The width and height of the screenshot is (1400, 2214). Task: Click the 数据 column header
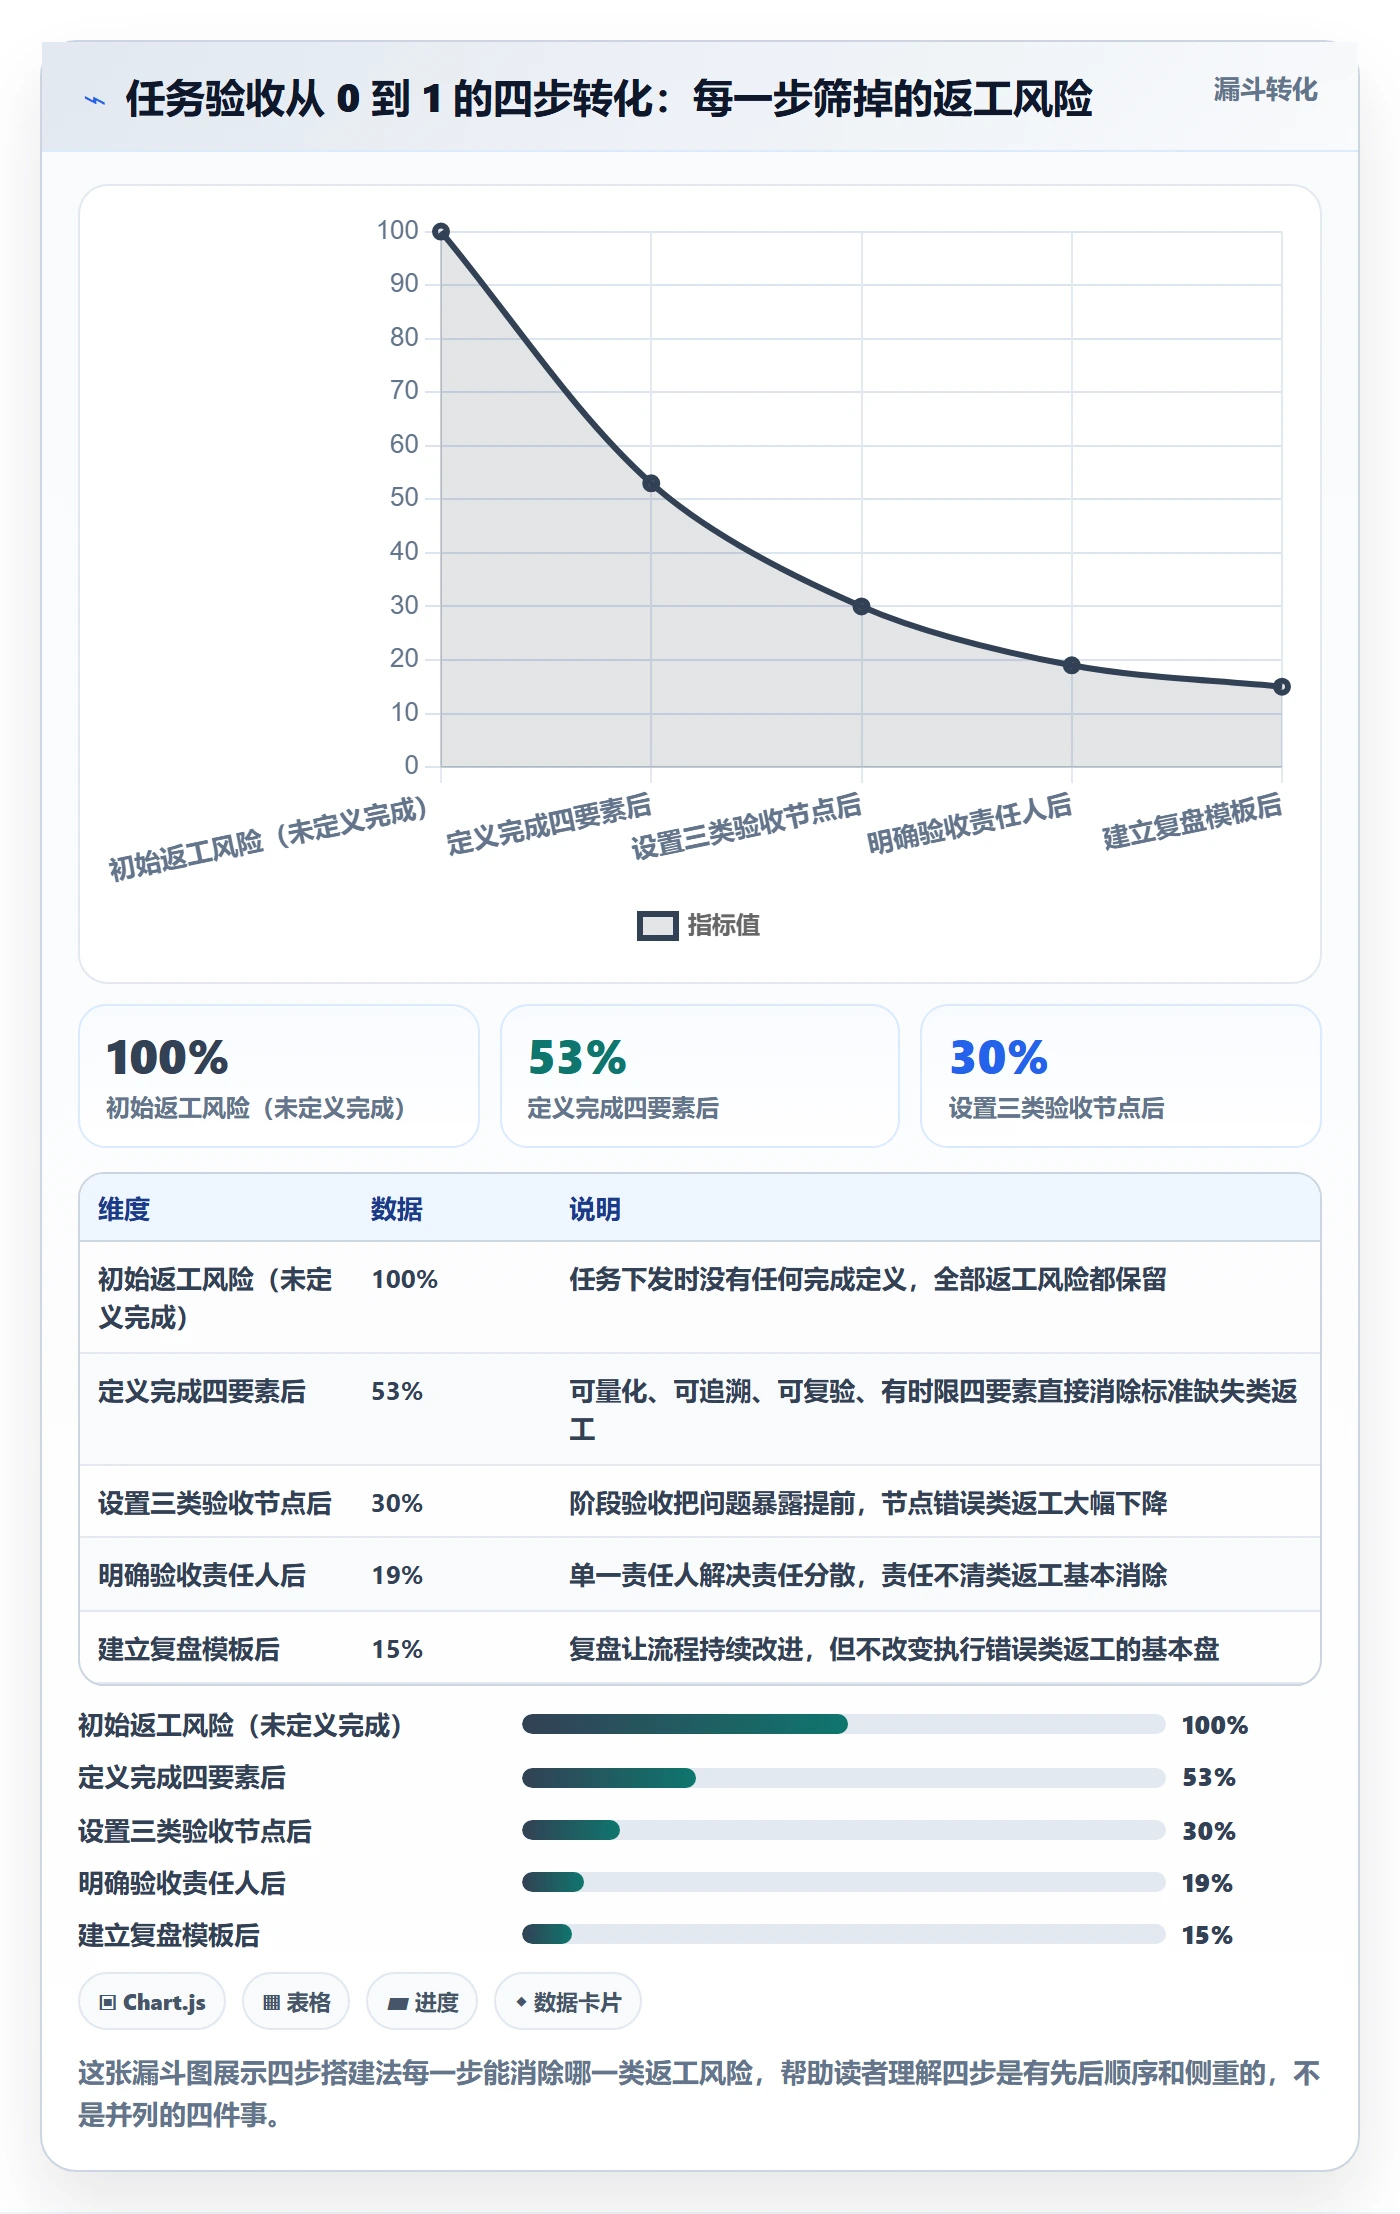tap(396, 1210)
